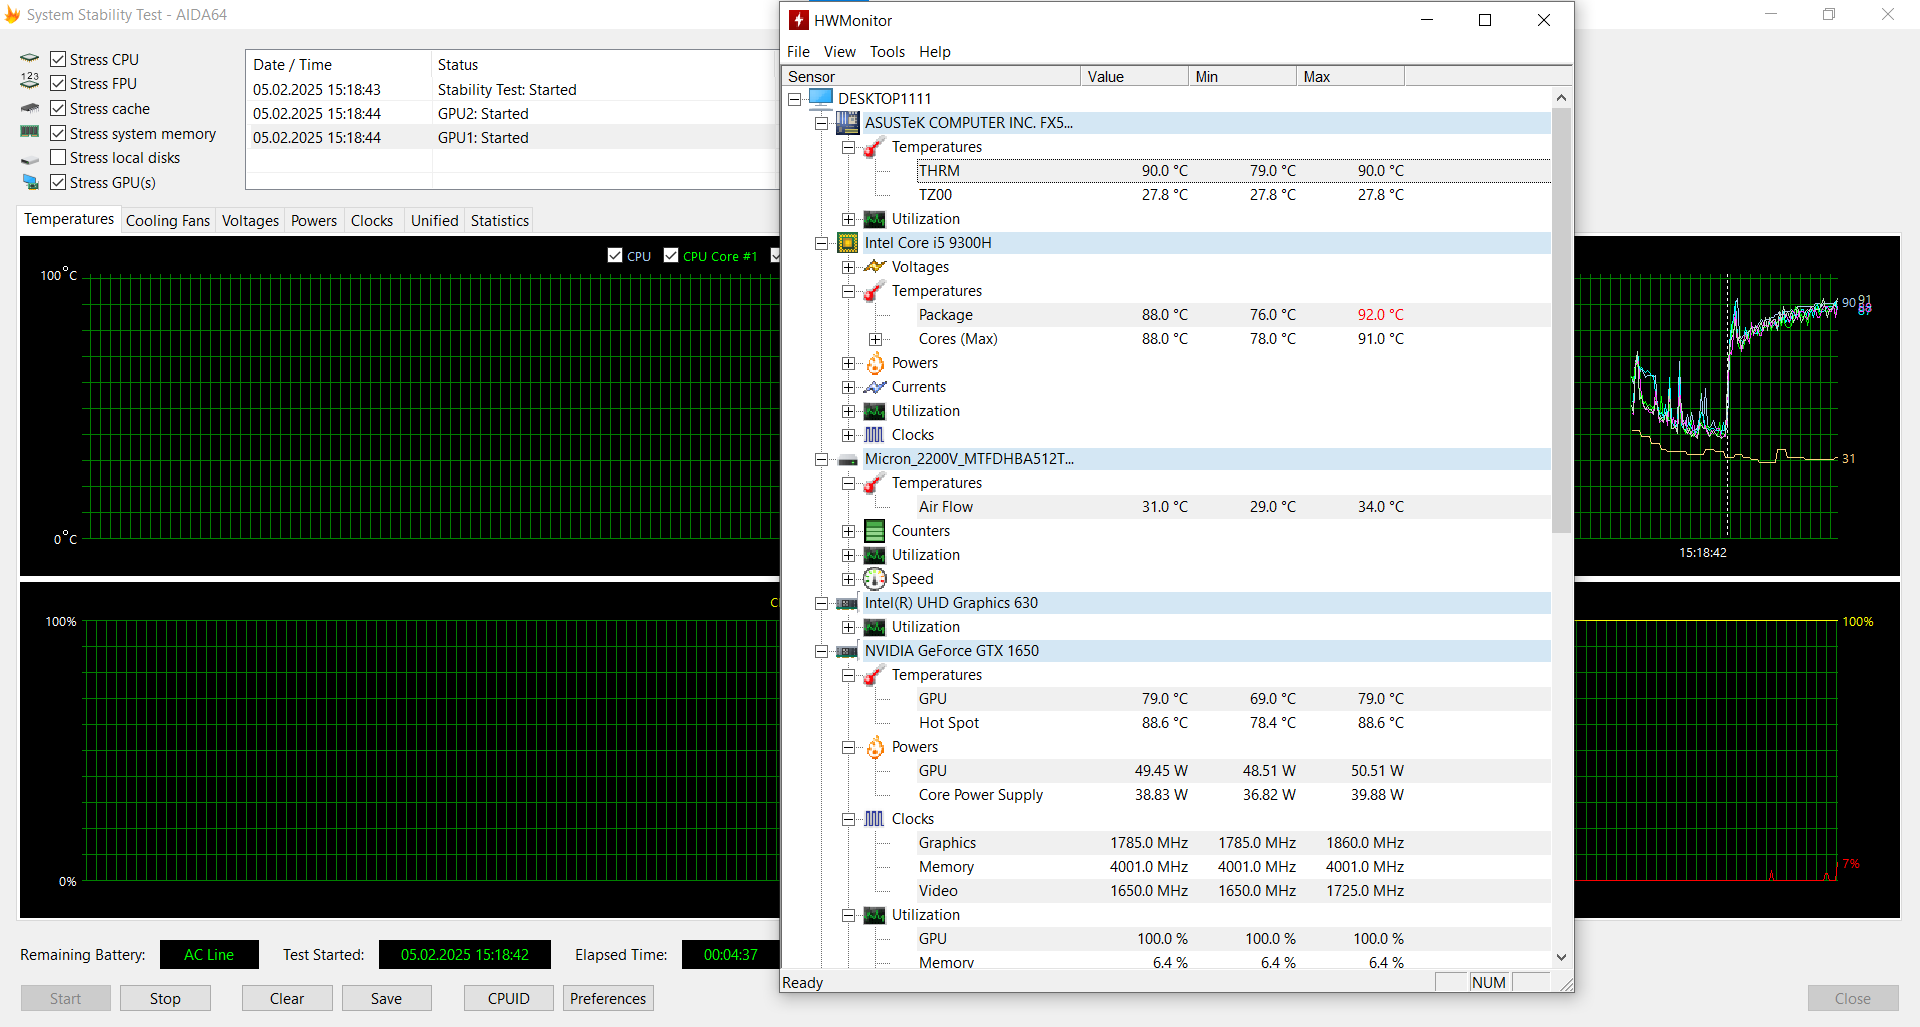Open the HWMonitor View menu
The width and height of the screenshot is (1920, 1027).
[x=839, y=52]
